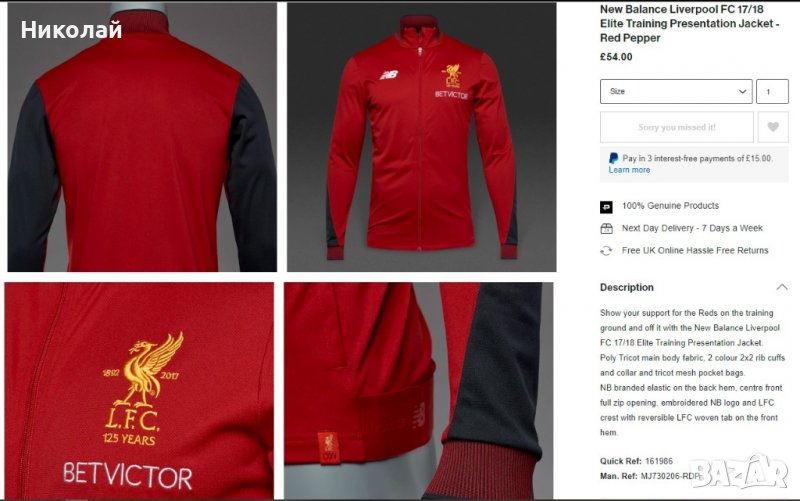Open the full front jacket image
The image size is (800, 501).
pyautogui.click(x=421, y=137)
